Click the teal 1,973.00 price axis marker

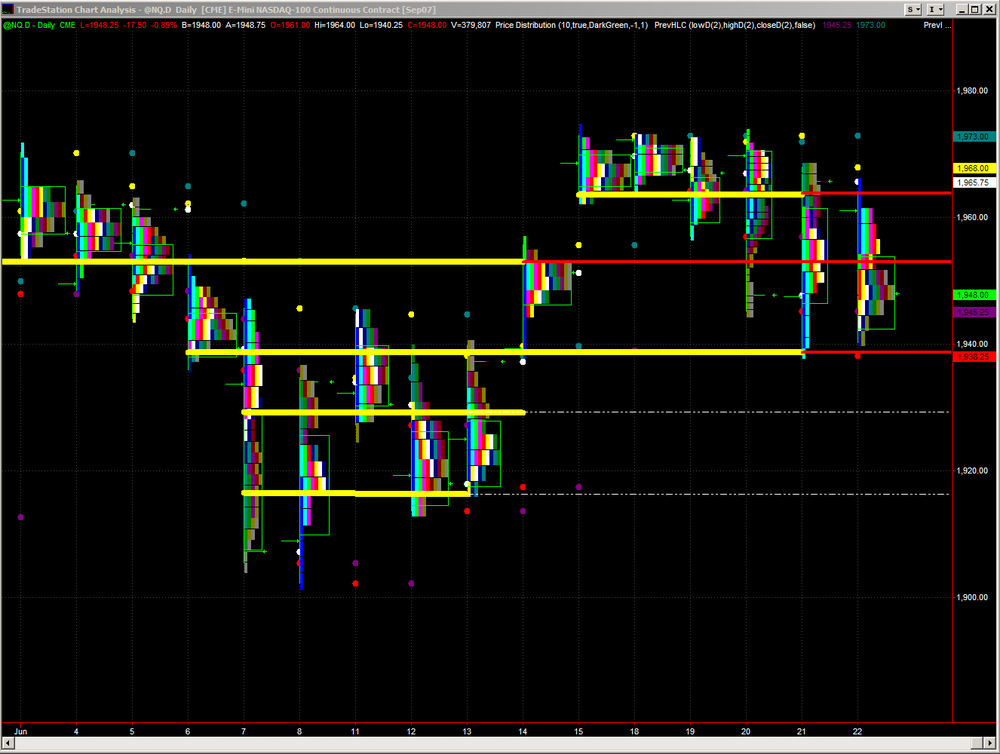[x=974, y=137]
